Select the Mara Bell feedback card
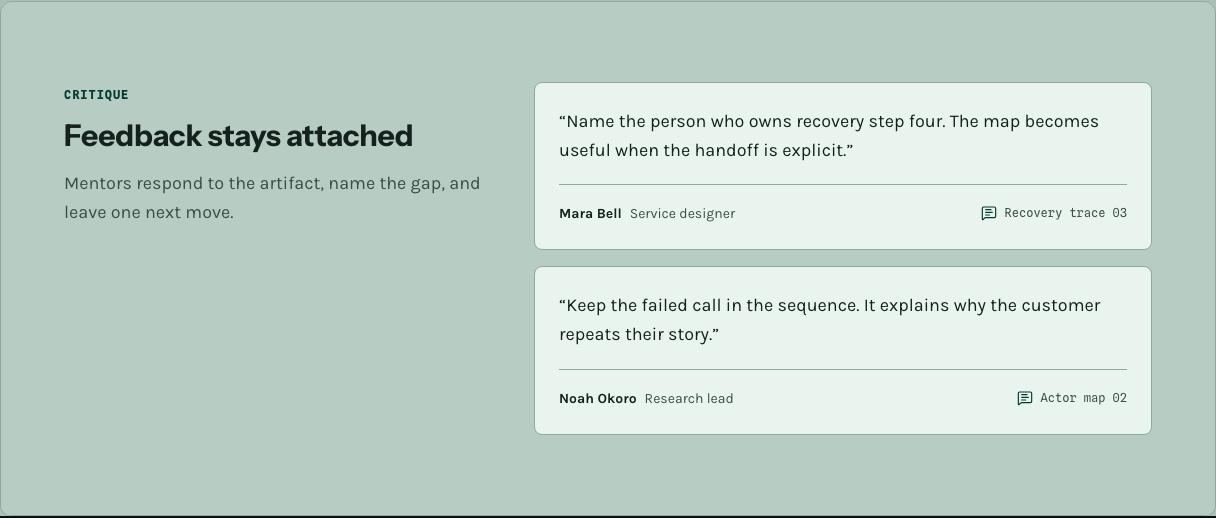1216x518 pixels. (x=843, y=166)
